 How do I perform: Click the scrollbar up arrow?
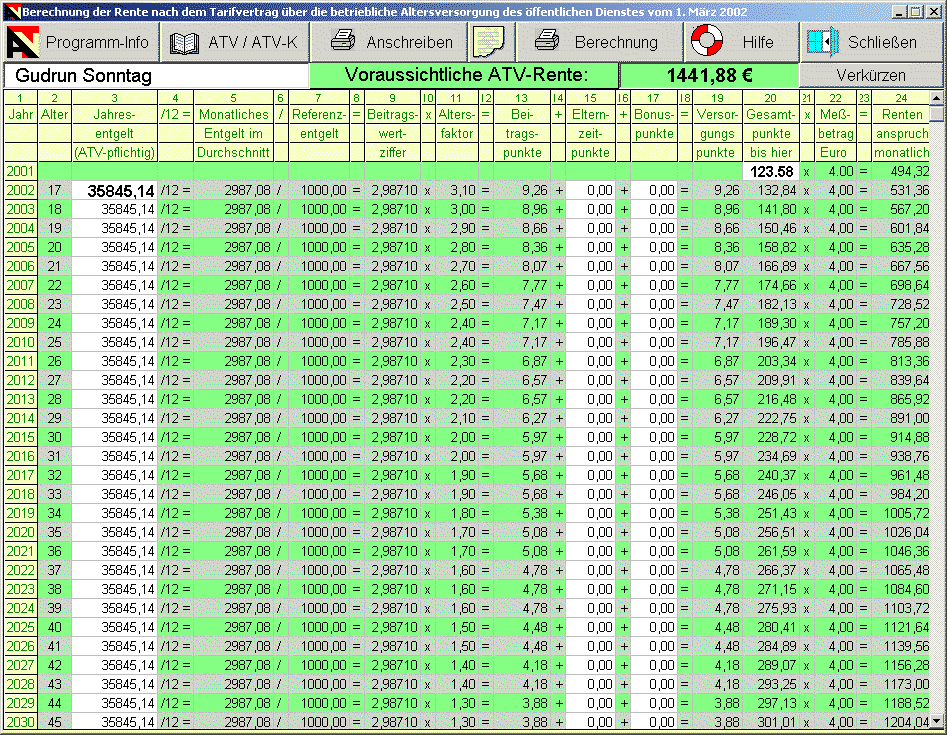point(937,98)
